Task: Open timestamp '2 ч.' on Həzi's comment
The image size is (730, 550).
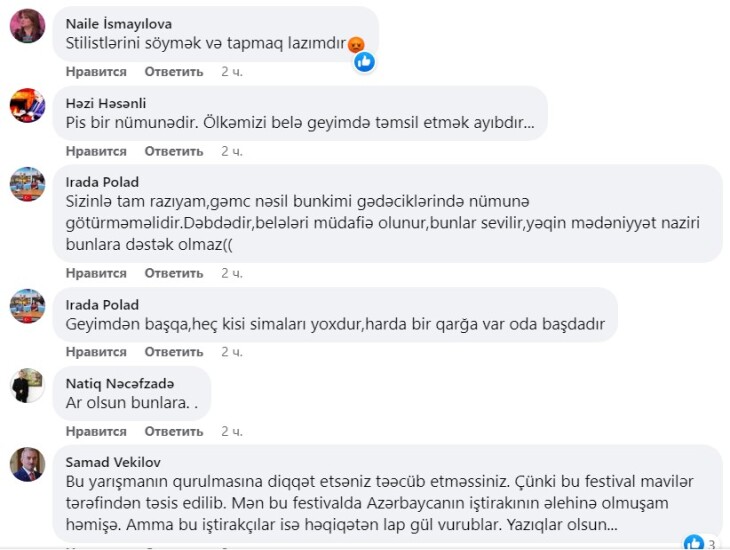Action: tap(231, 151)
